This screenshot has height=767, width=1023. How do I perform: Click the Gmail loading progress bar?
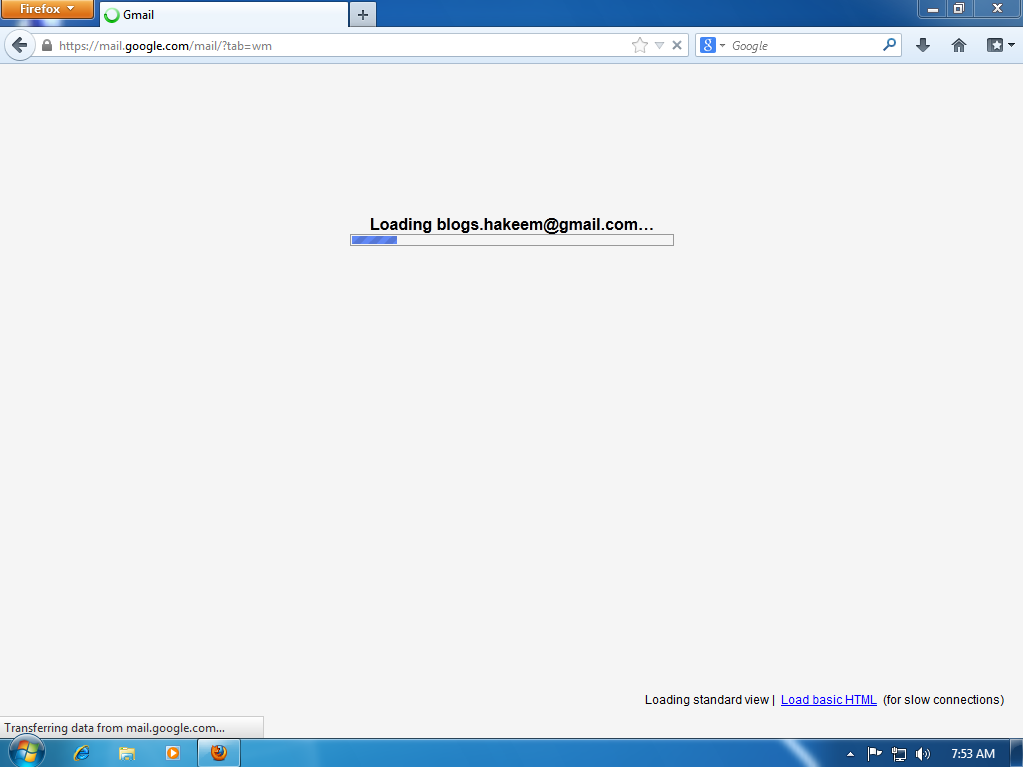512,240
